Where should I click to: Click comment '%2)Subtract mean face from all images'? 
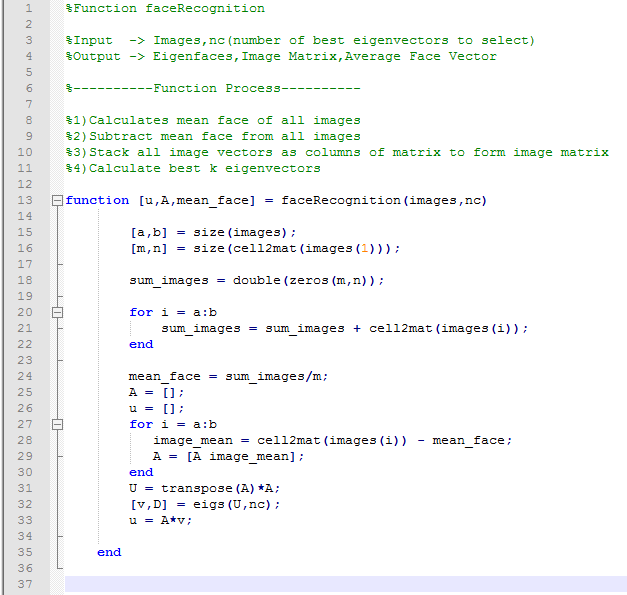pos(213,136)
